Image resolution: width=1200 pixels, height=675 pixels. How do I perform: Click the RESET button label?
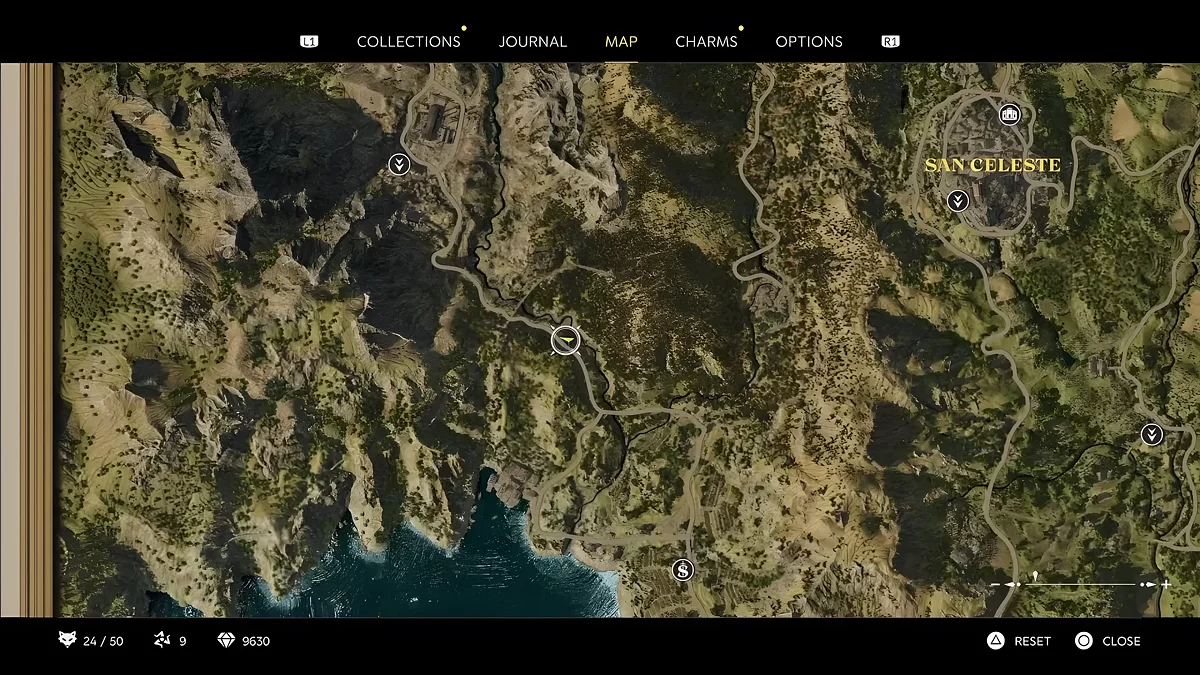1033,641
